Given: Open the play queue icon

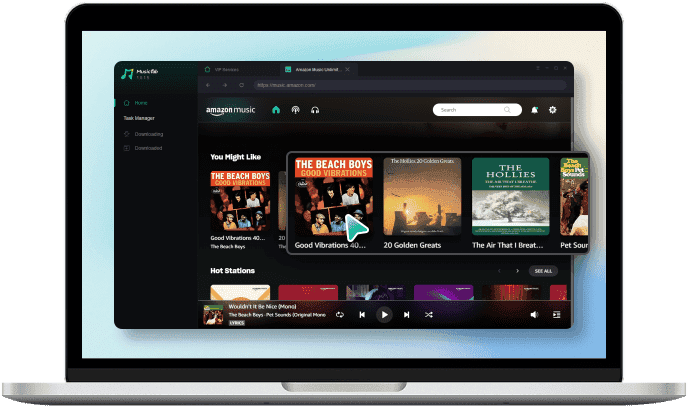Looking at the screenshot, I should coord(557,315).
